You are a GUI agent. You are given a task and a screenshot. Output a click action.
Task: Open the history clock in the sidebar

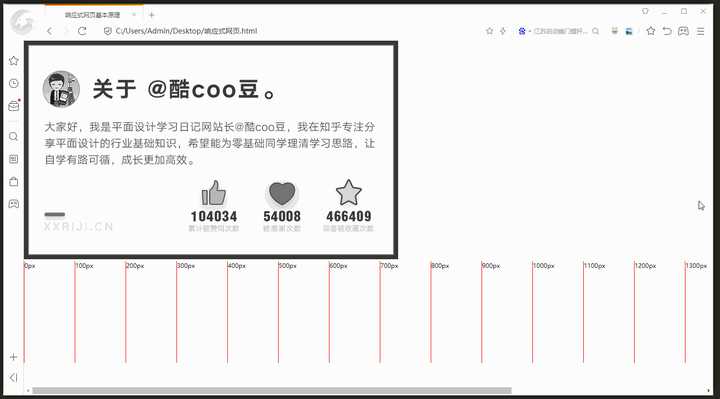(x=14, y=83)
